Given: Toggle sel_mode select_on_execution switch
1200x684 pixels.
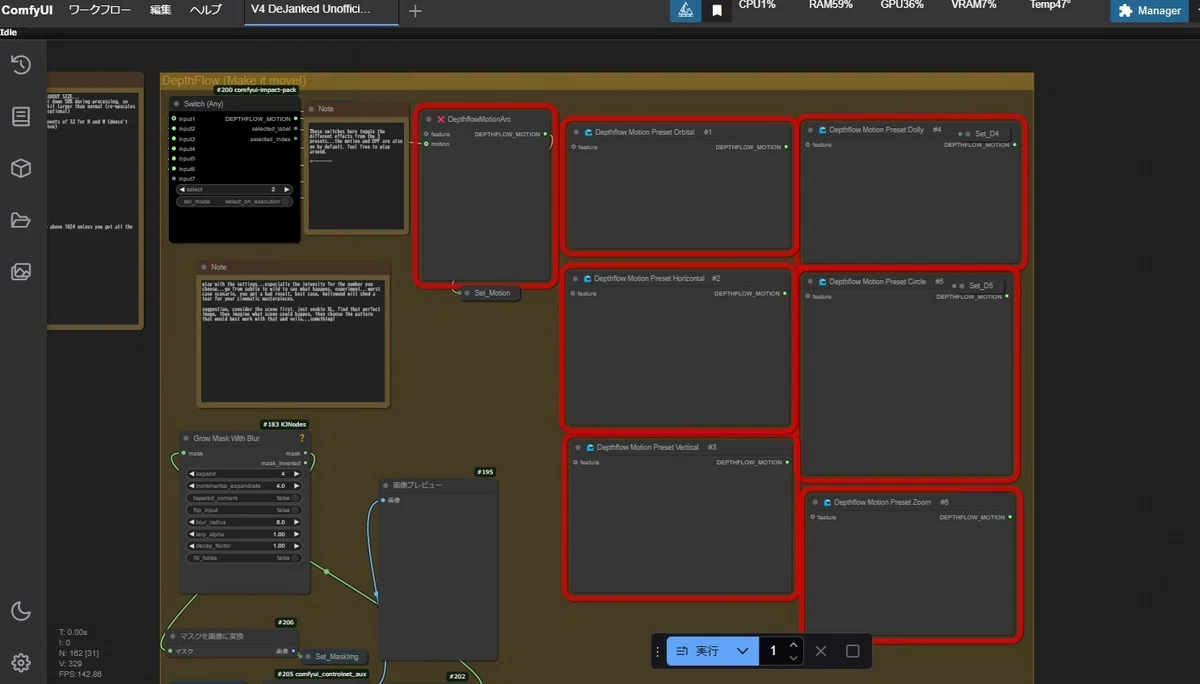Looking at the screenshot, I should tap(234, 201).
